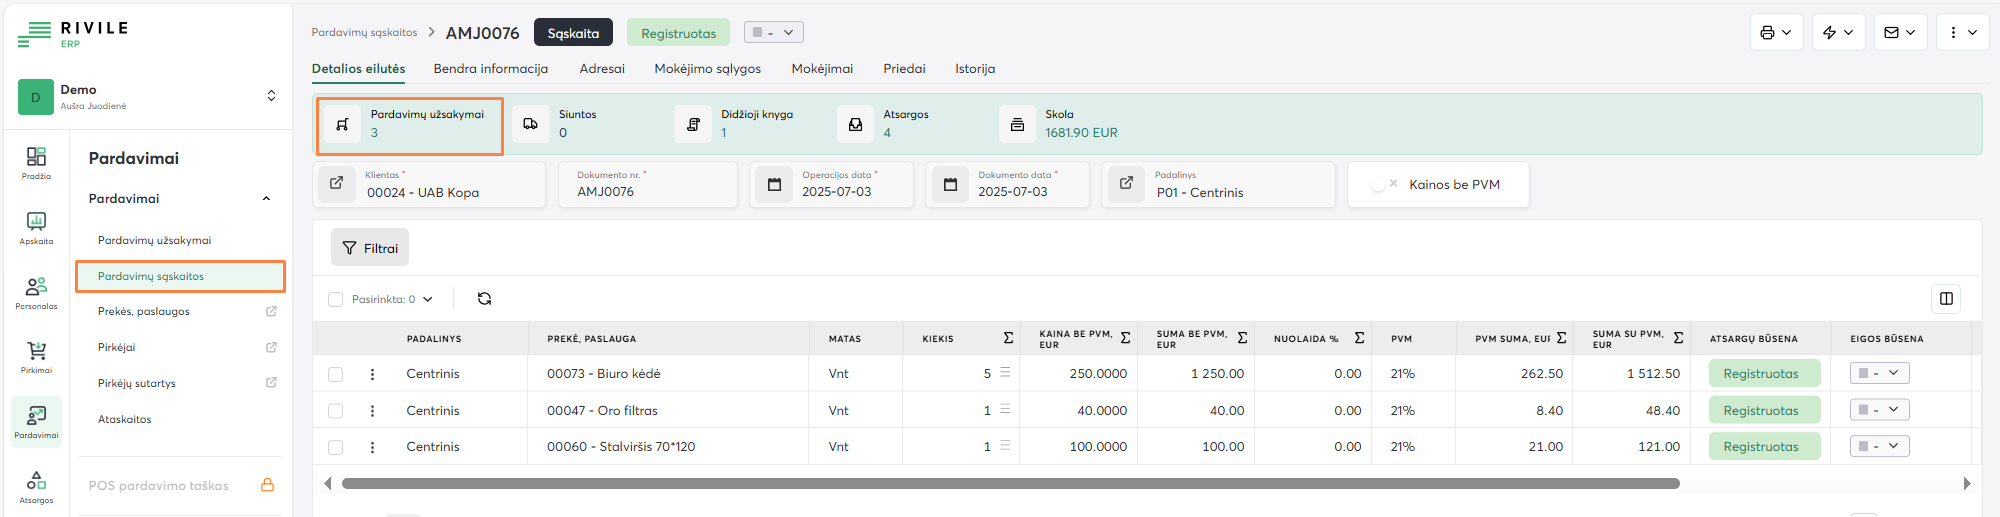Open the Demo company switcher

coord(270,96)
